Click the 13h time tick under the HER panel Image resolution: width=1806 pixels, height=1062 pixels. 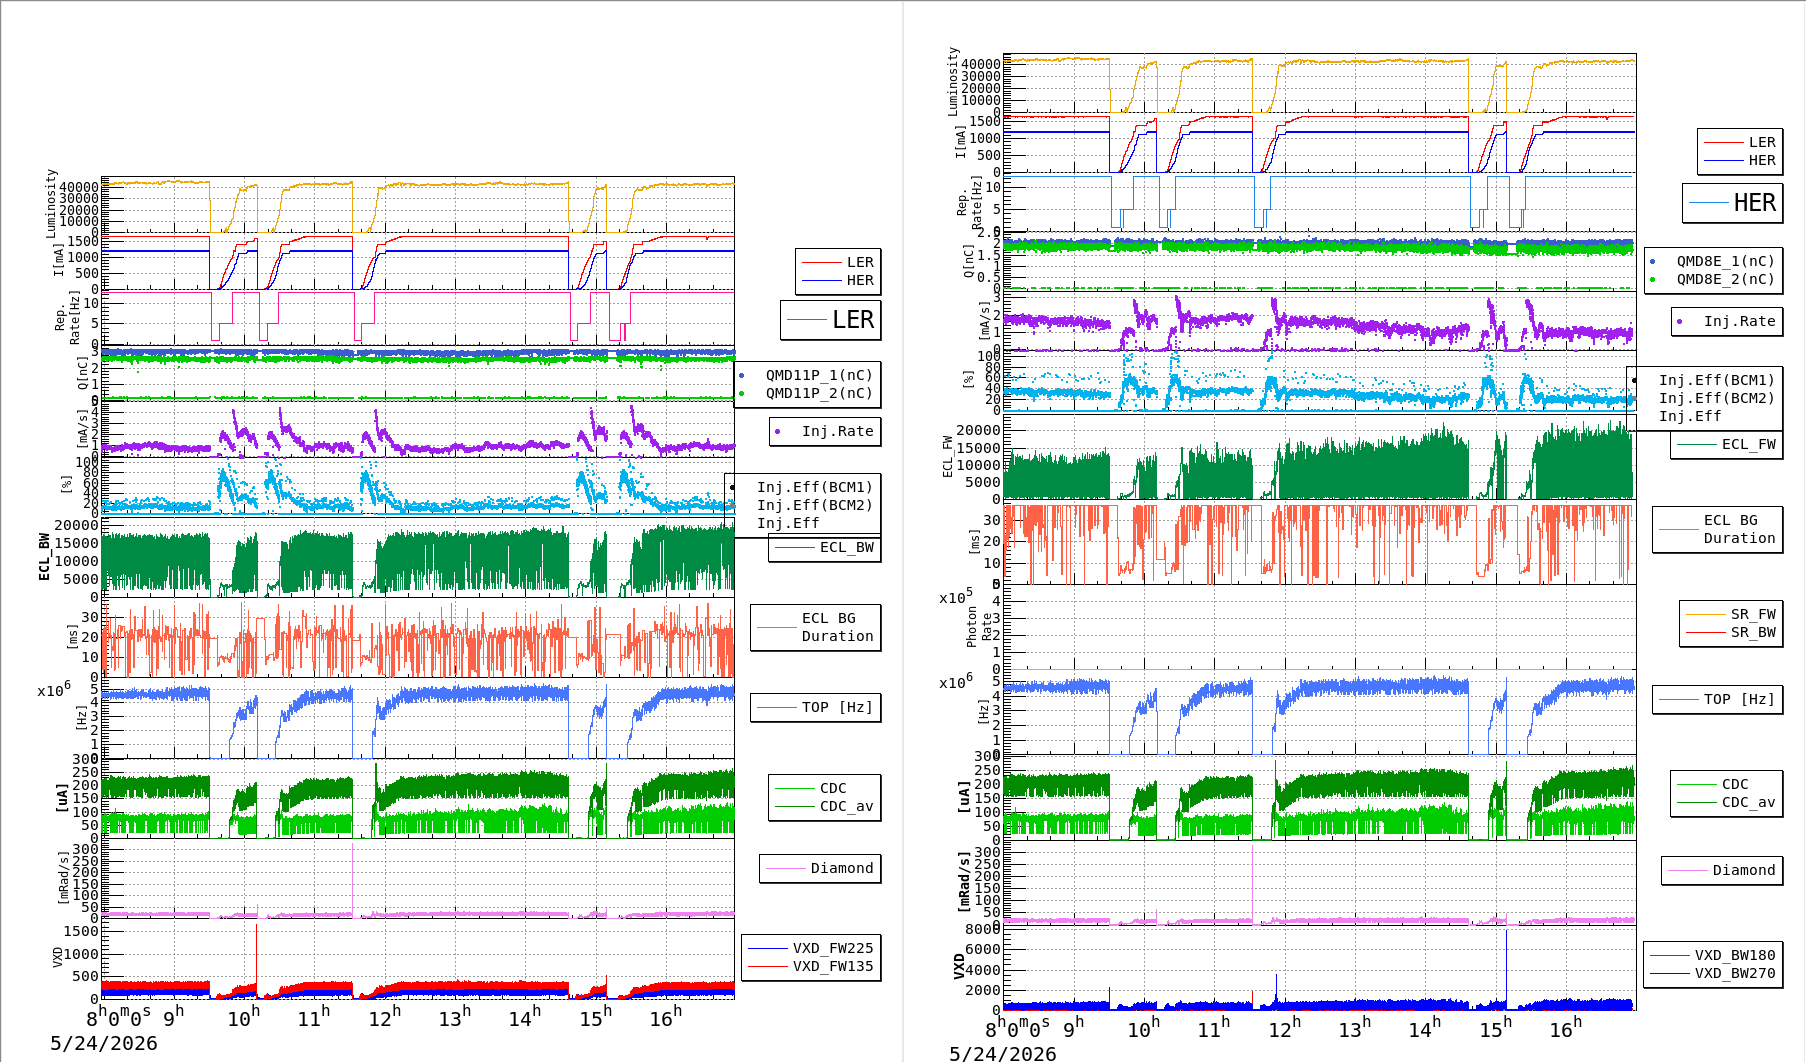click(x=1355, y=1028)
